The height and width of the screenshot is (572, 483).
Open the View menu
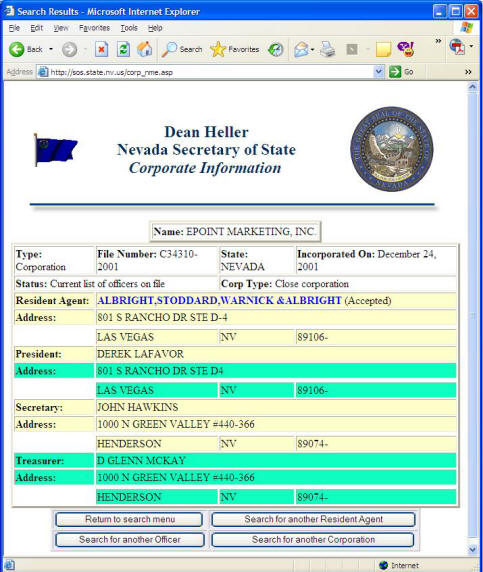point(61,28)
